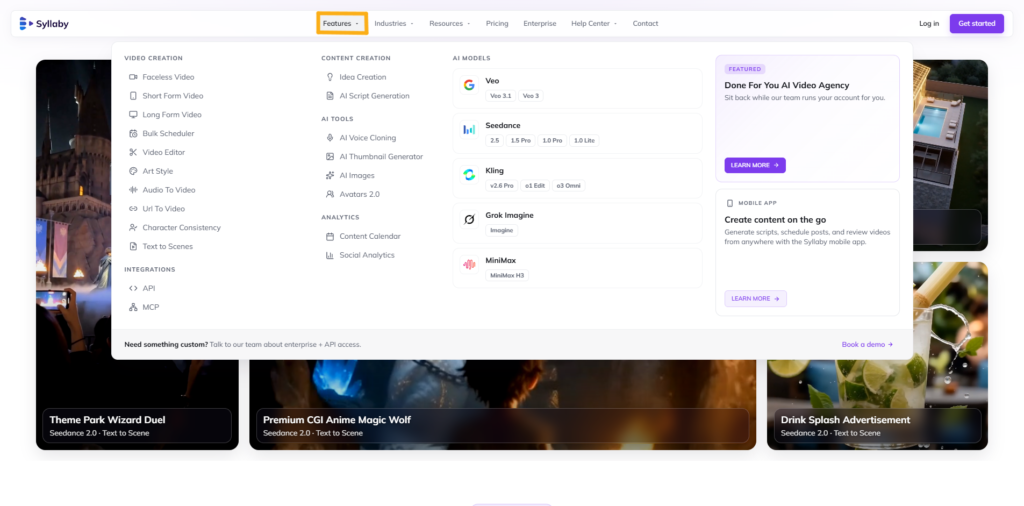This screenshot has width=1024, height=506.
Task: Open the Contact page
Action: [645, 24]
